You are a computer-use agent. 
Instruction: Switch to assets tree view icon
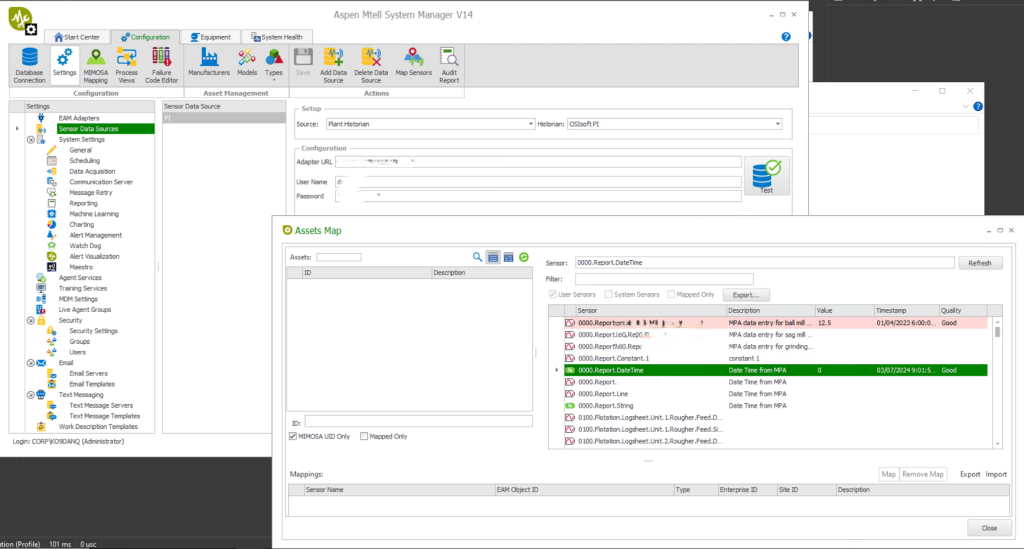[508, 257]
